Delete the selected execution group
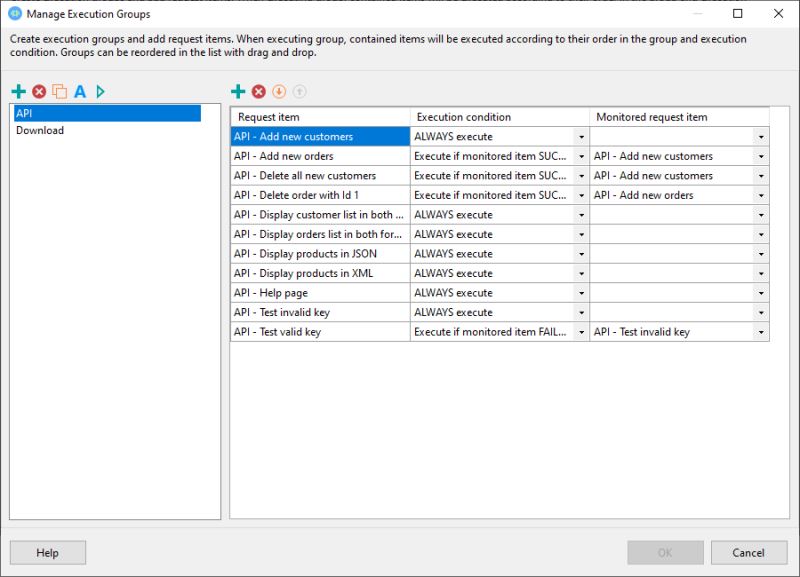 [x=39, y=92]
